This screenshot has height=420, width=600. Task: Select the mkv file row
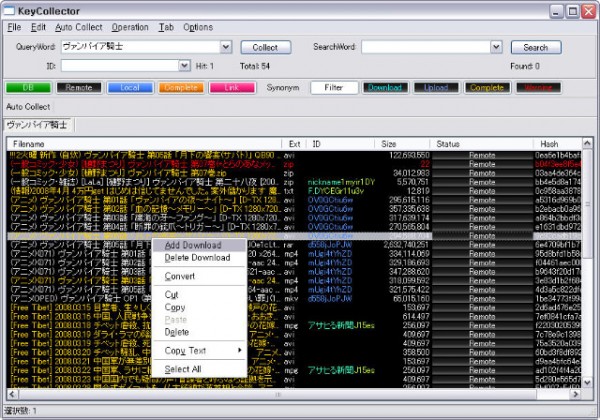(x=294, y=298)
